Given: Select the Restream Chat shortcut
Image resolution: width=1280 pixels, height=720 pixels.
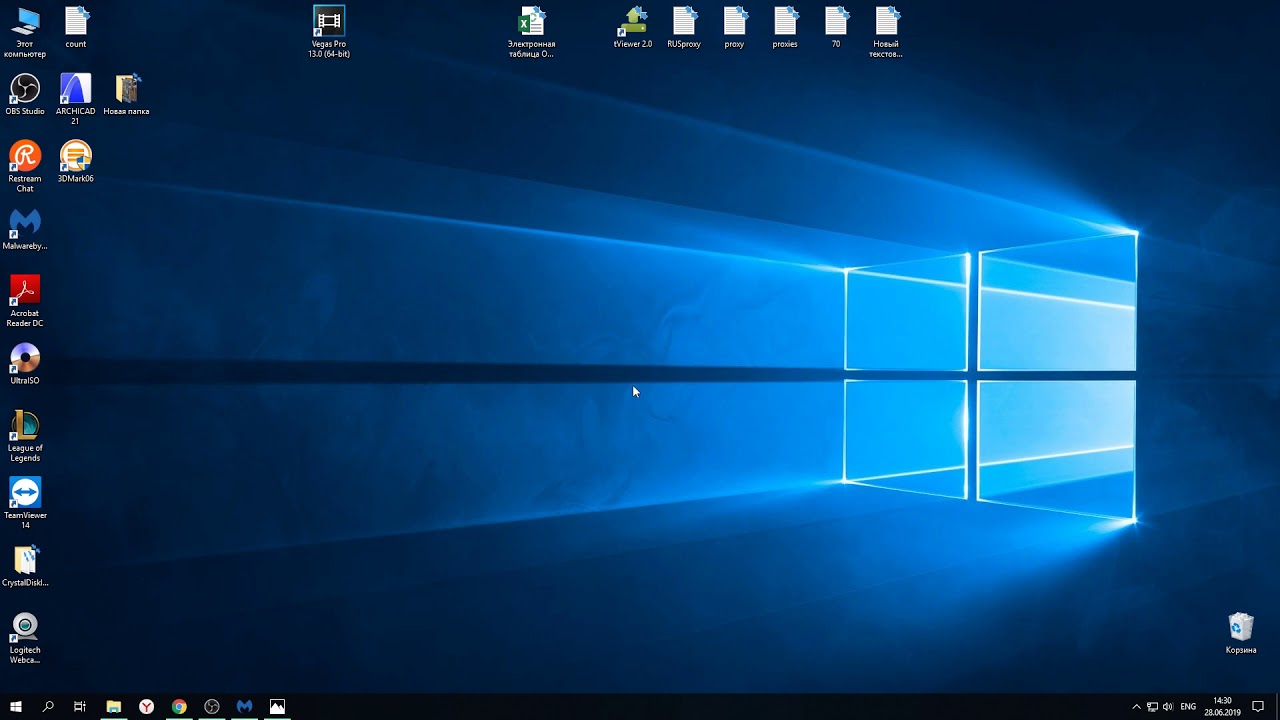Looking at the screenshot, I should click(x=25, y=167).
